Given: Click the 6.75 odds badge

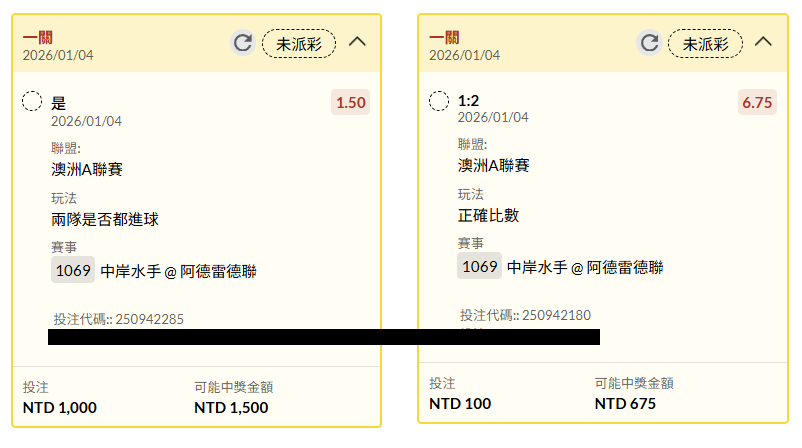Looking at the screenshot, I should (757, 102).
